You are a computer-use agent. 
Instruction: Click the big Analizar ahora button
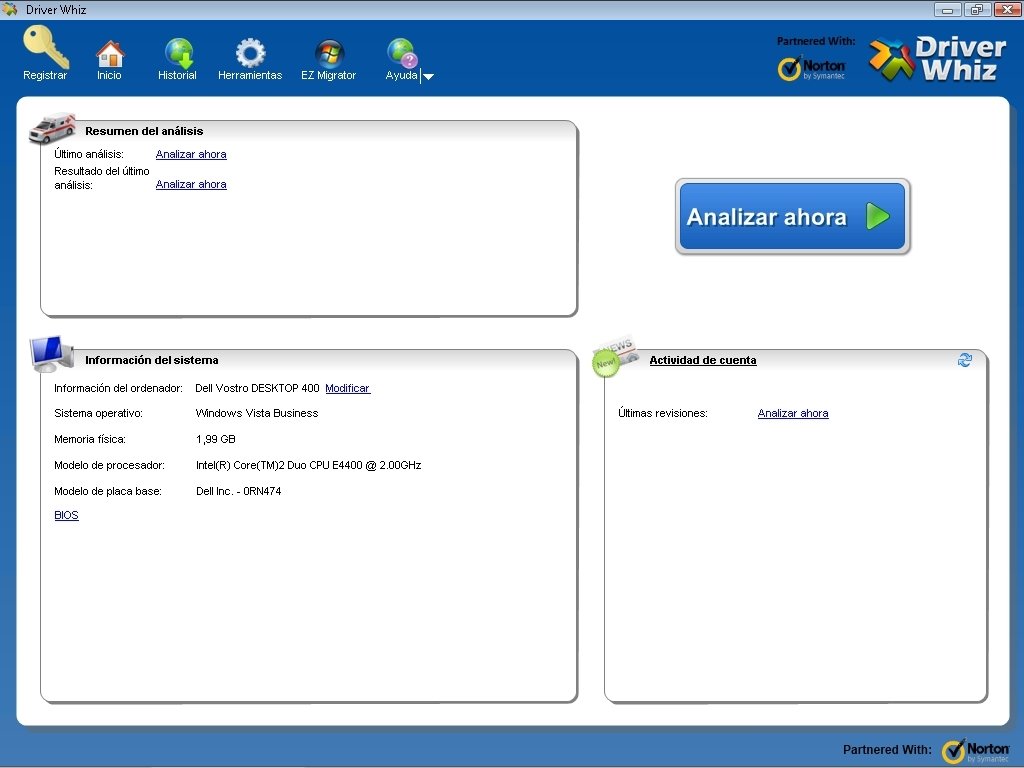(x=792, y=216)
